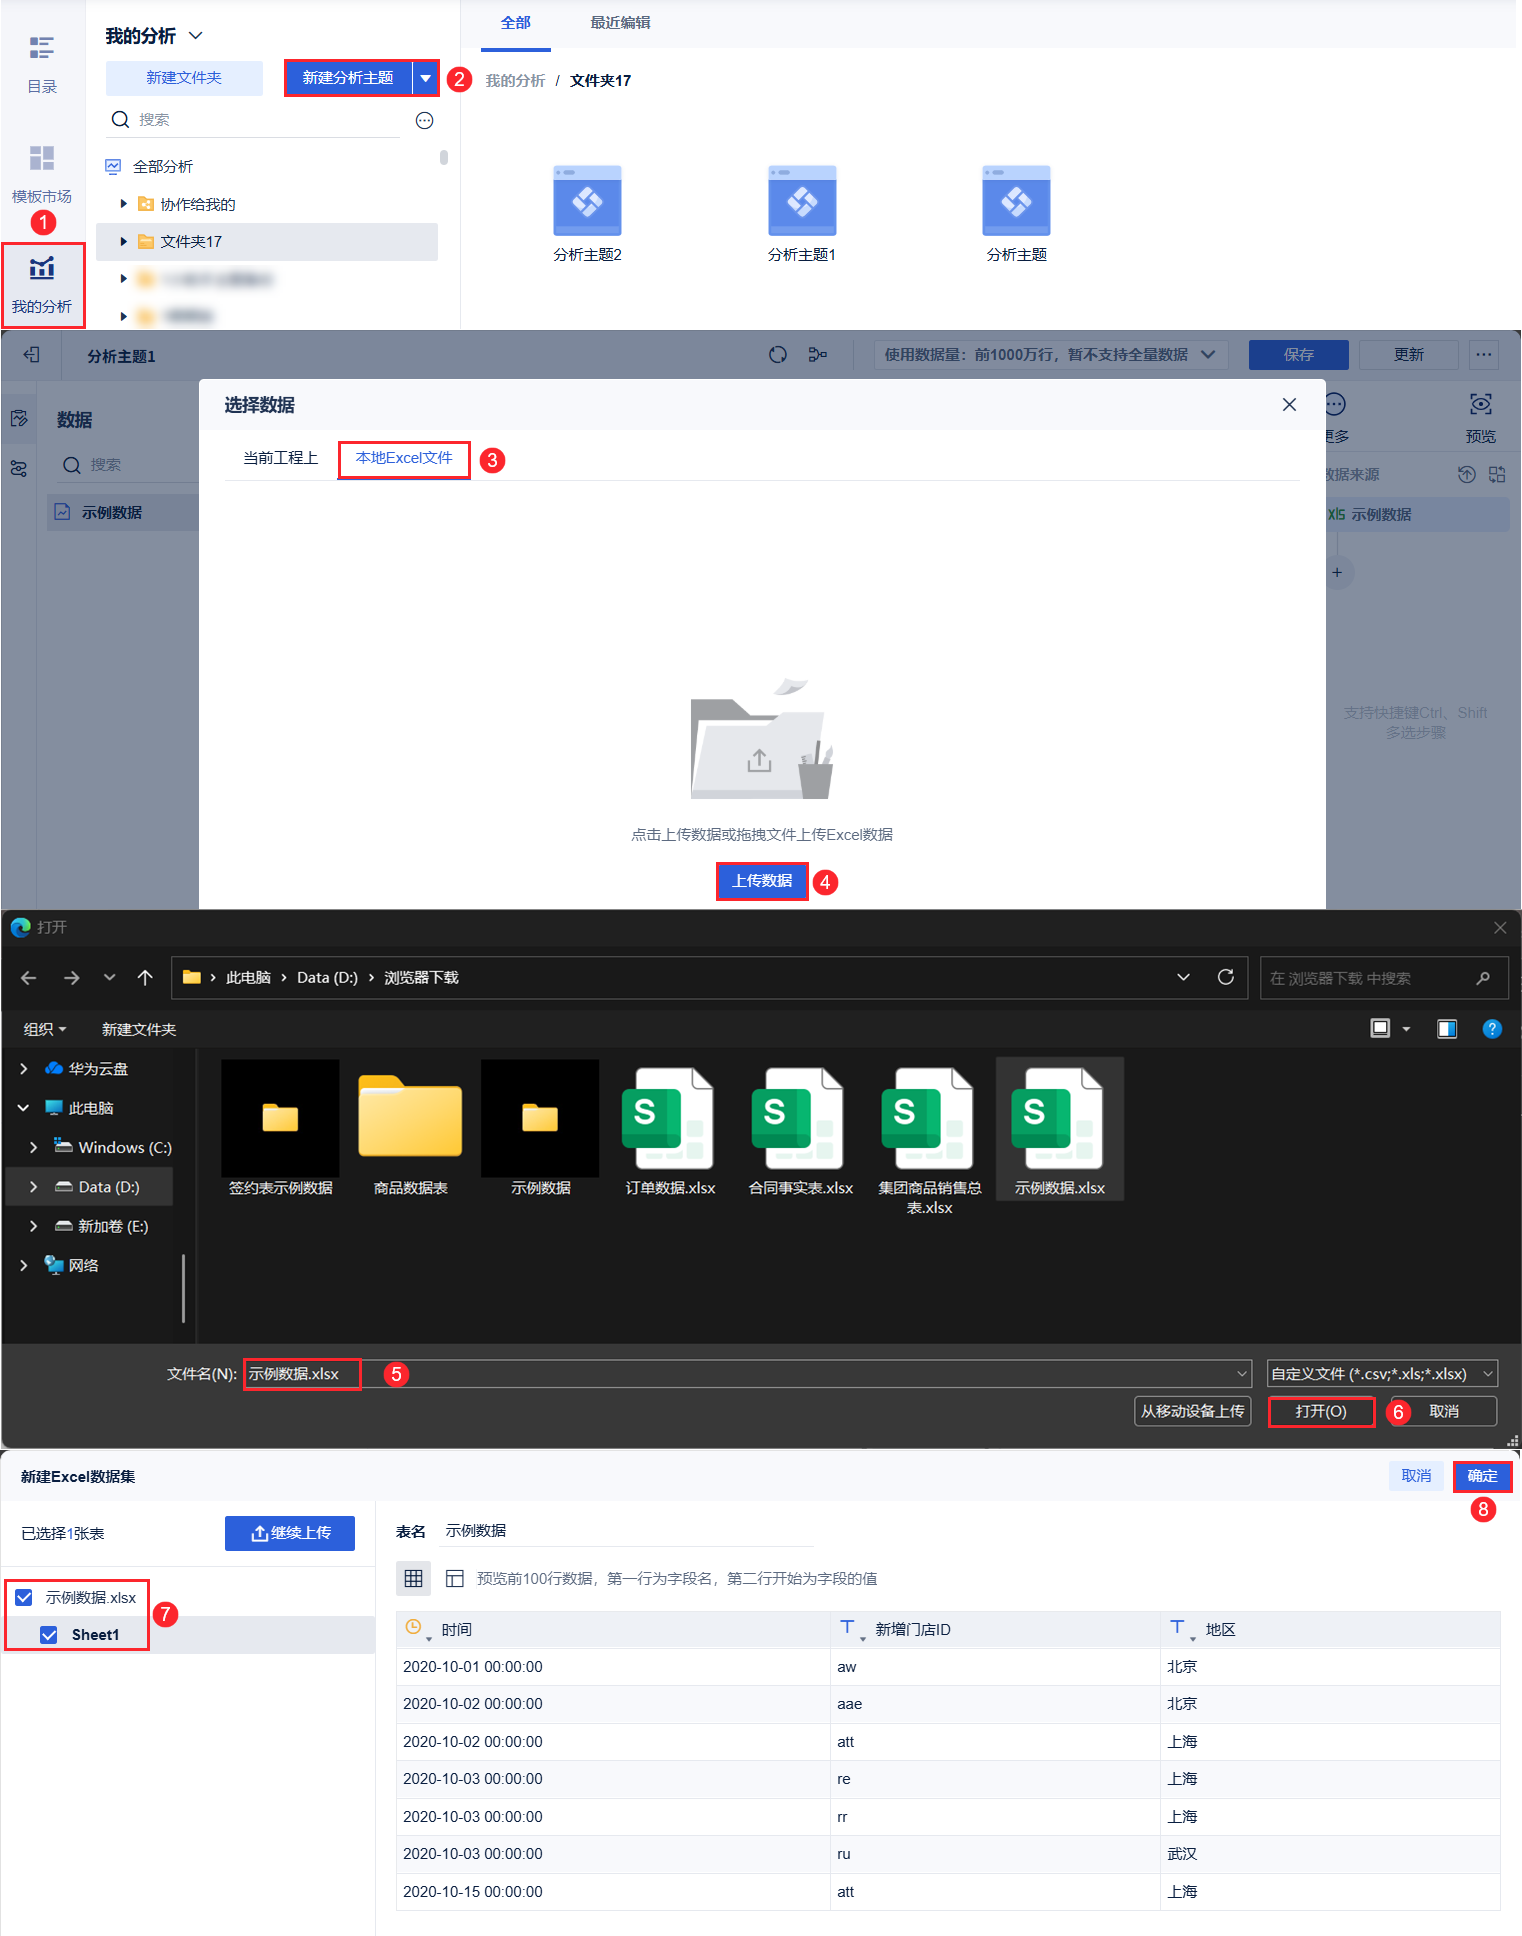Open the address bar history dropdown
This screenshot has width=1522, height=1936.
coord(1183,977)
